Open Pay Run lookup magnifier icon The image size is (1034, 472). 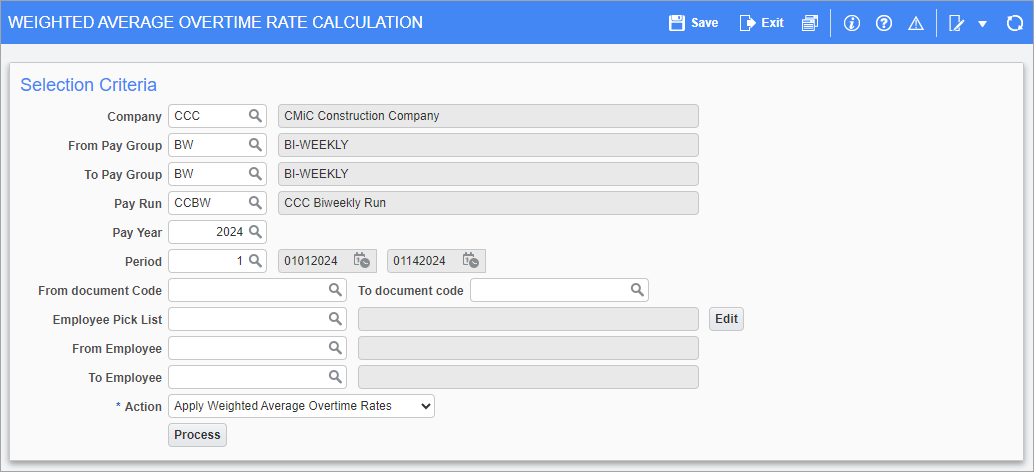tap(255, 203)
